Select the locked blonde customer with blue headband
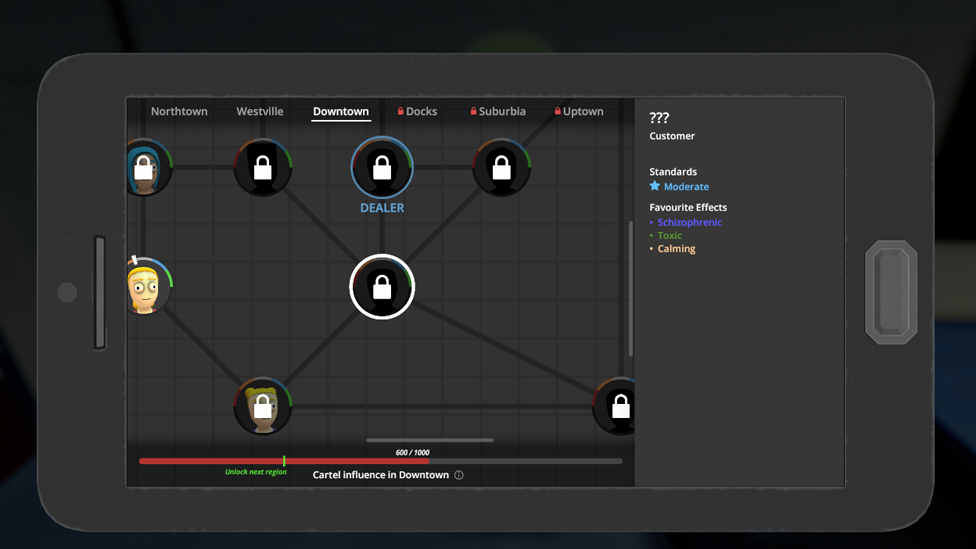Image resolution: width=976 pixels, height=549 pixels. 263,406
